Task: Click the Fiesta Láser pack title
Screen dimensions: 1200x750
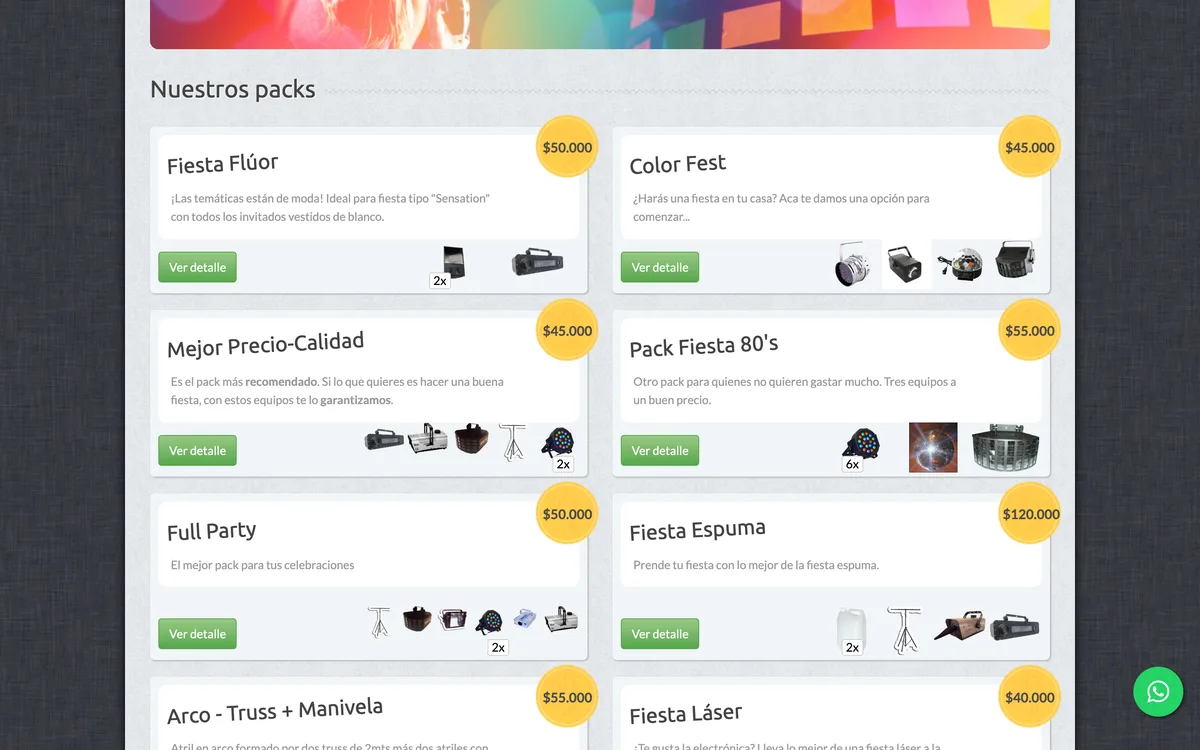Action: click(x=686, y=714)
